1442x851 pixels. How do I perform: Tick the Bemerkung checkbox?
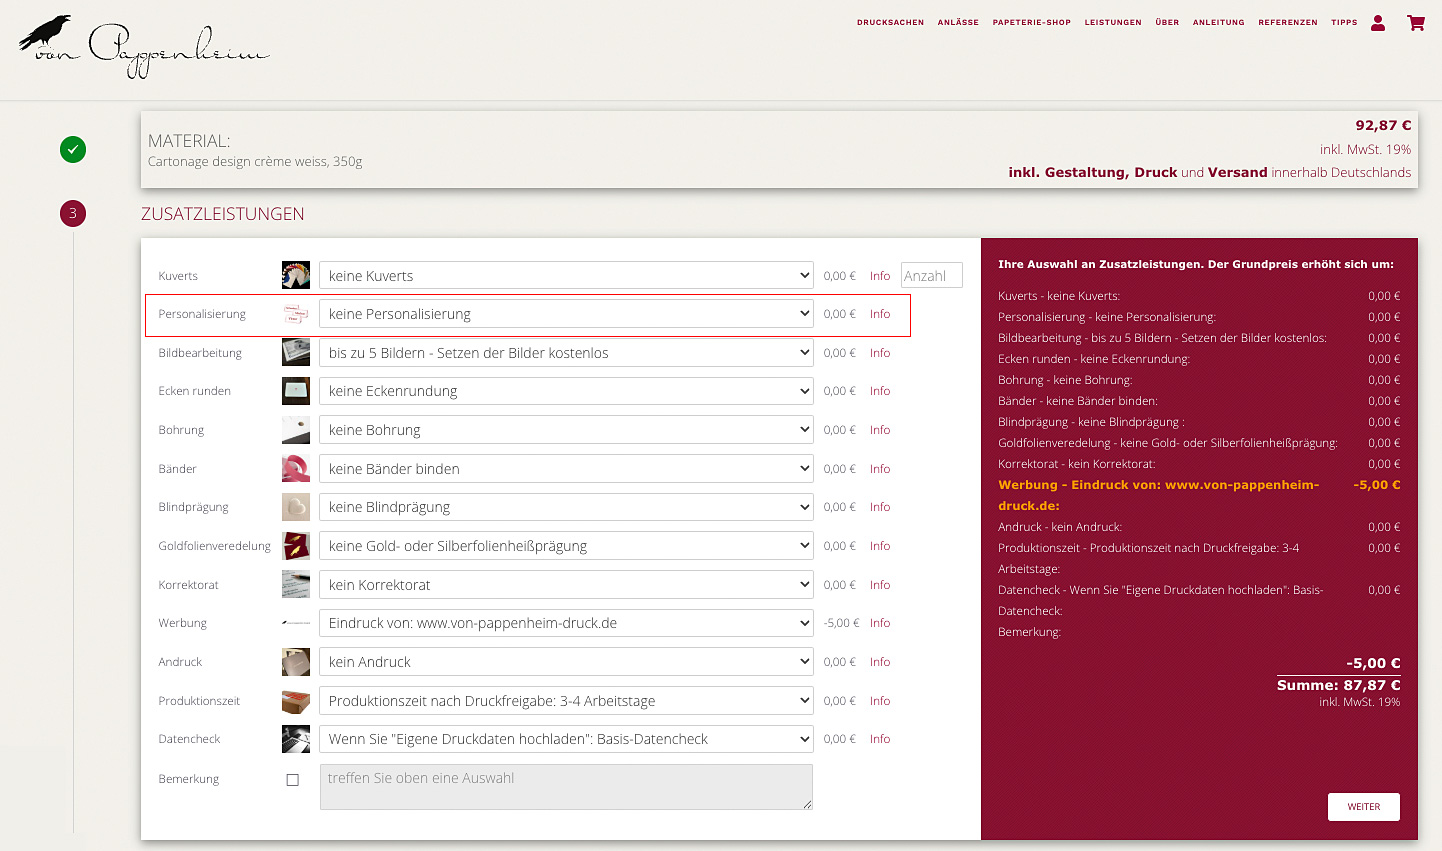292,780
